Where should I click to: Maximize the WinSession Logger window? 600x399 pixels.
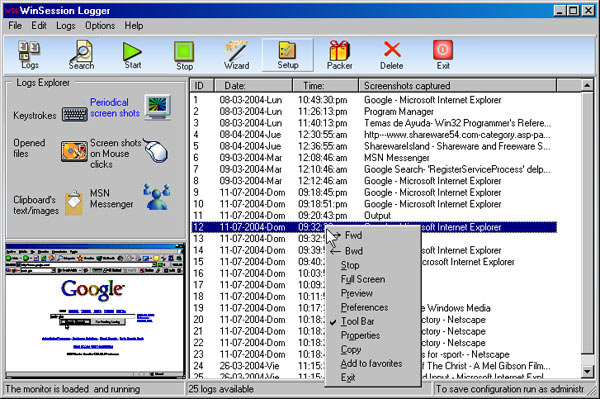[x=573, y=10]
